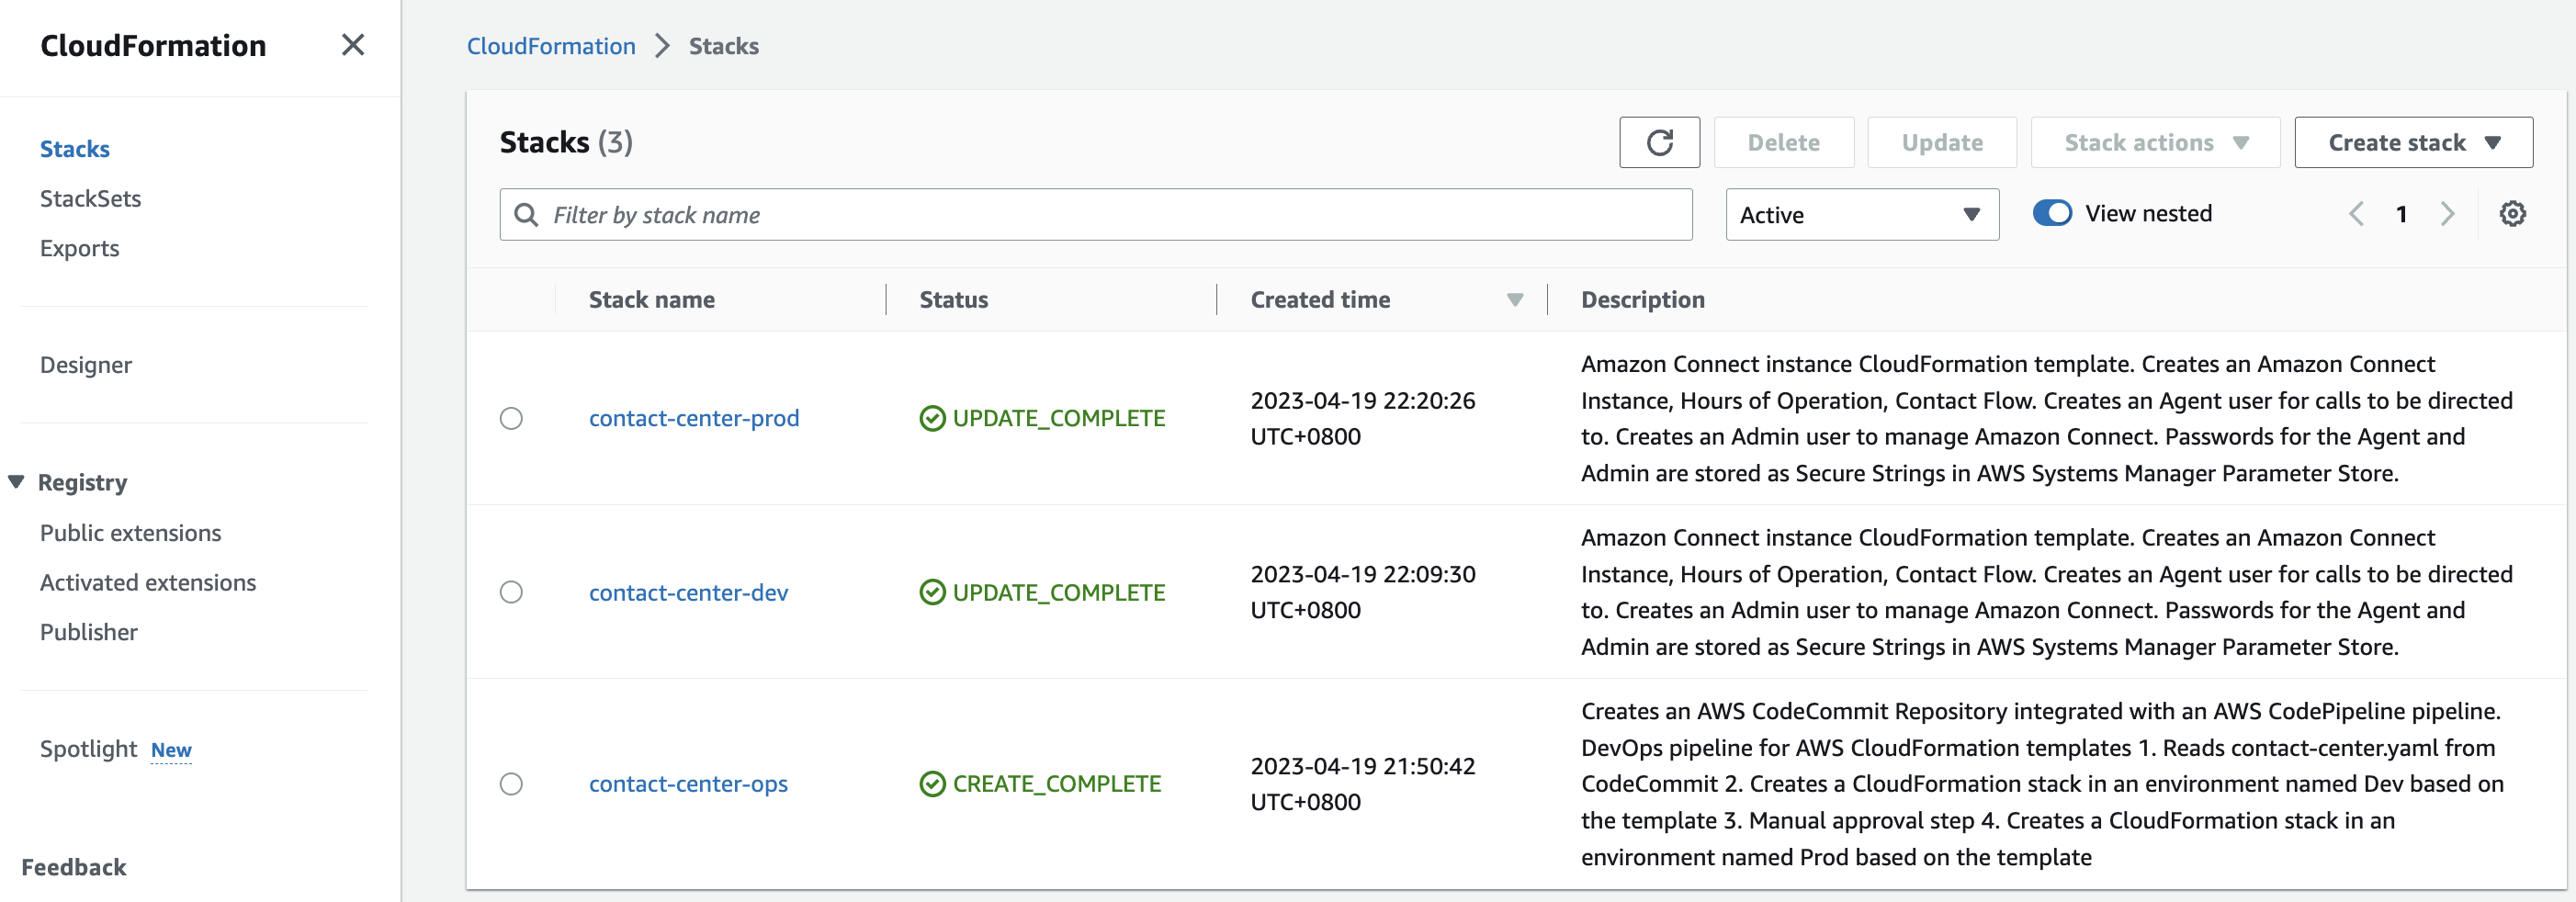The height and width of the screenshot is (902, 2576).
Task: Click the CloudFormation breadcrumb link
Action: [x=551, y=46]
